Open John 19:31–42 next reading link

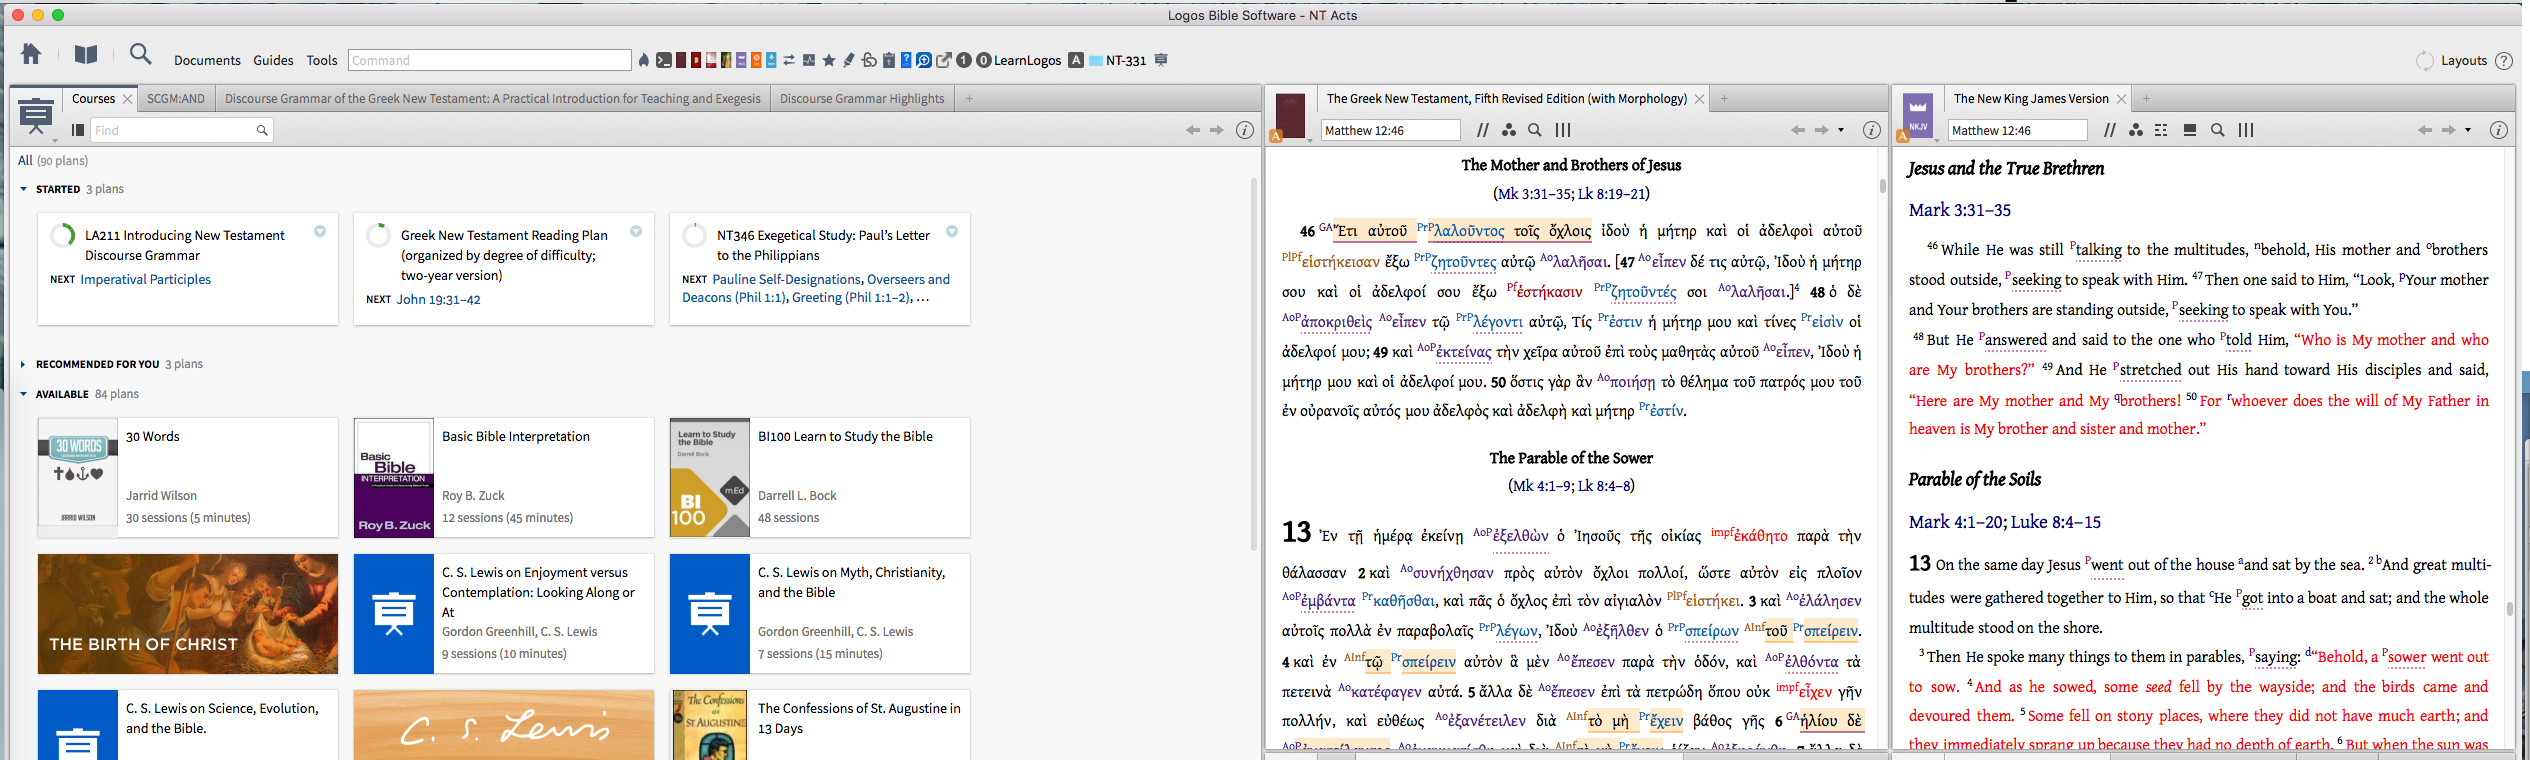438,299
